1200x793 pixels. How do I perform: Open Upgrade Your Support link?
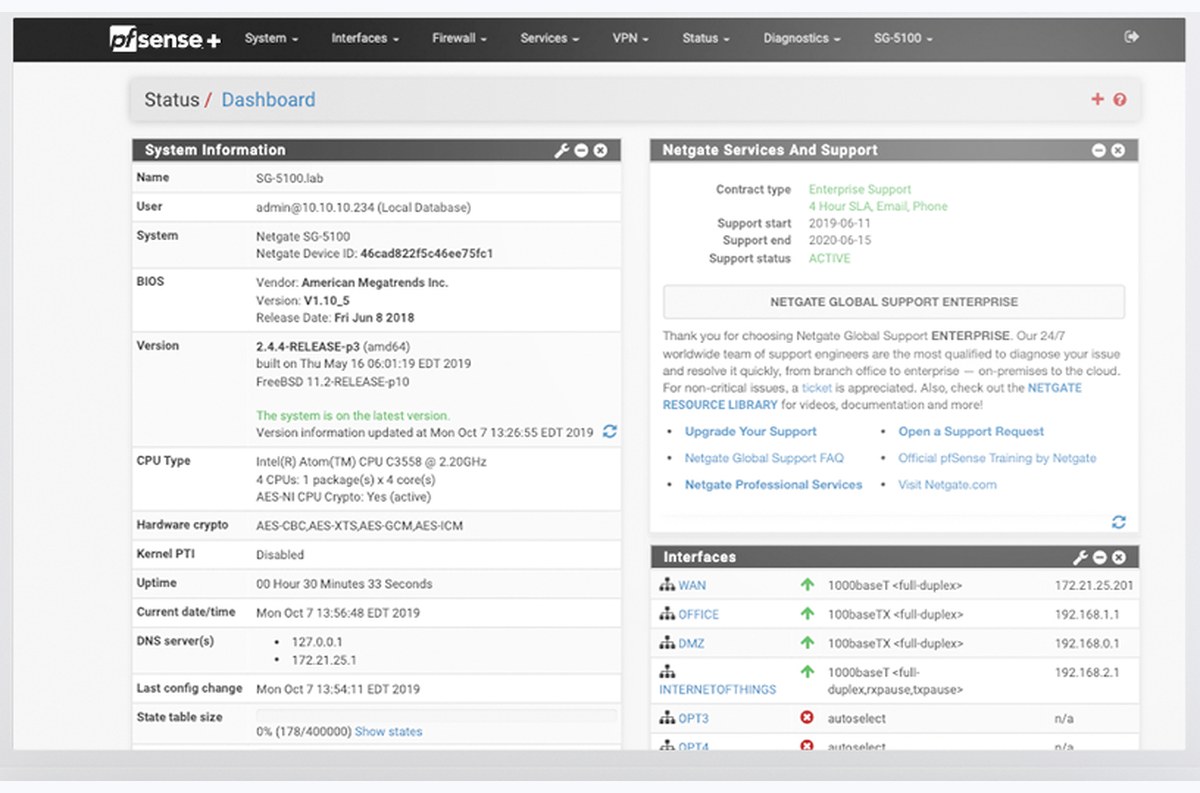coord(750,432)
